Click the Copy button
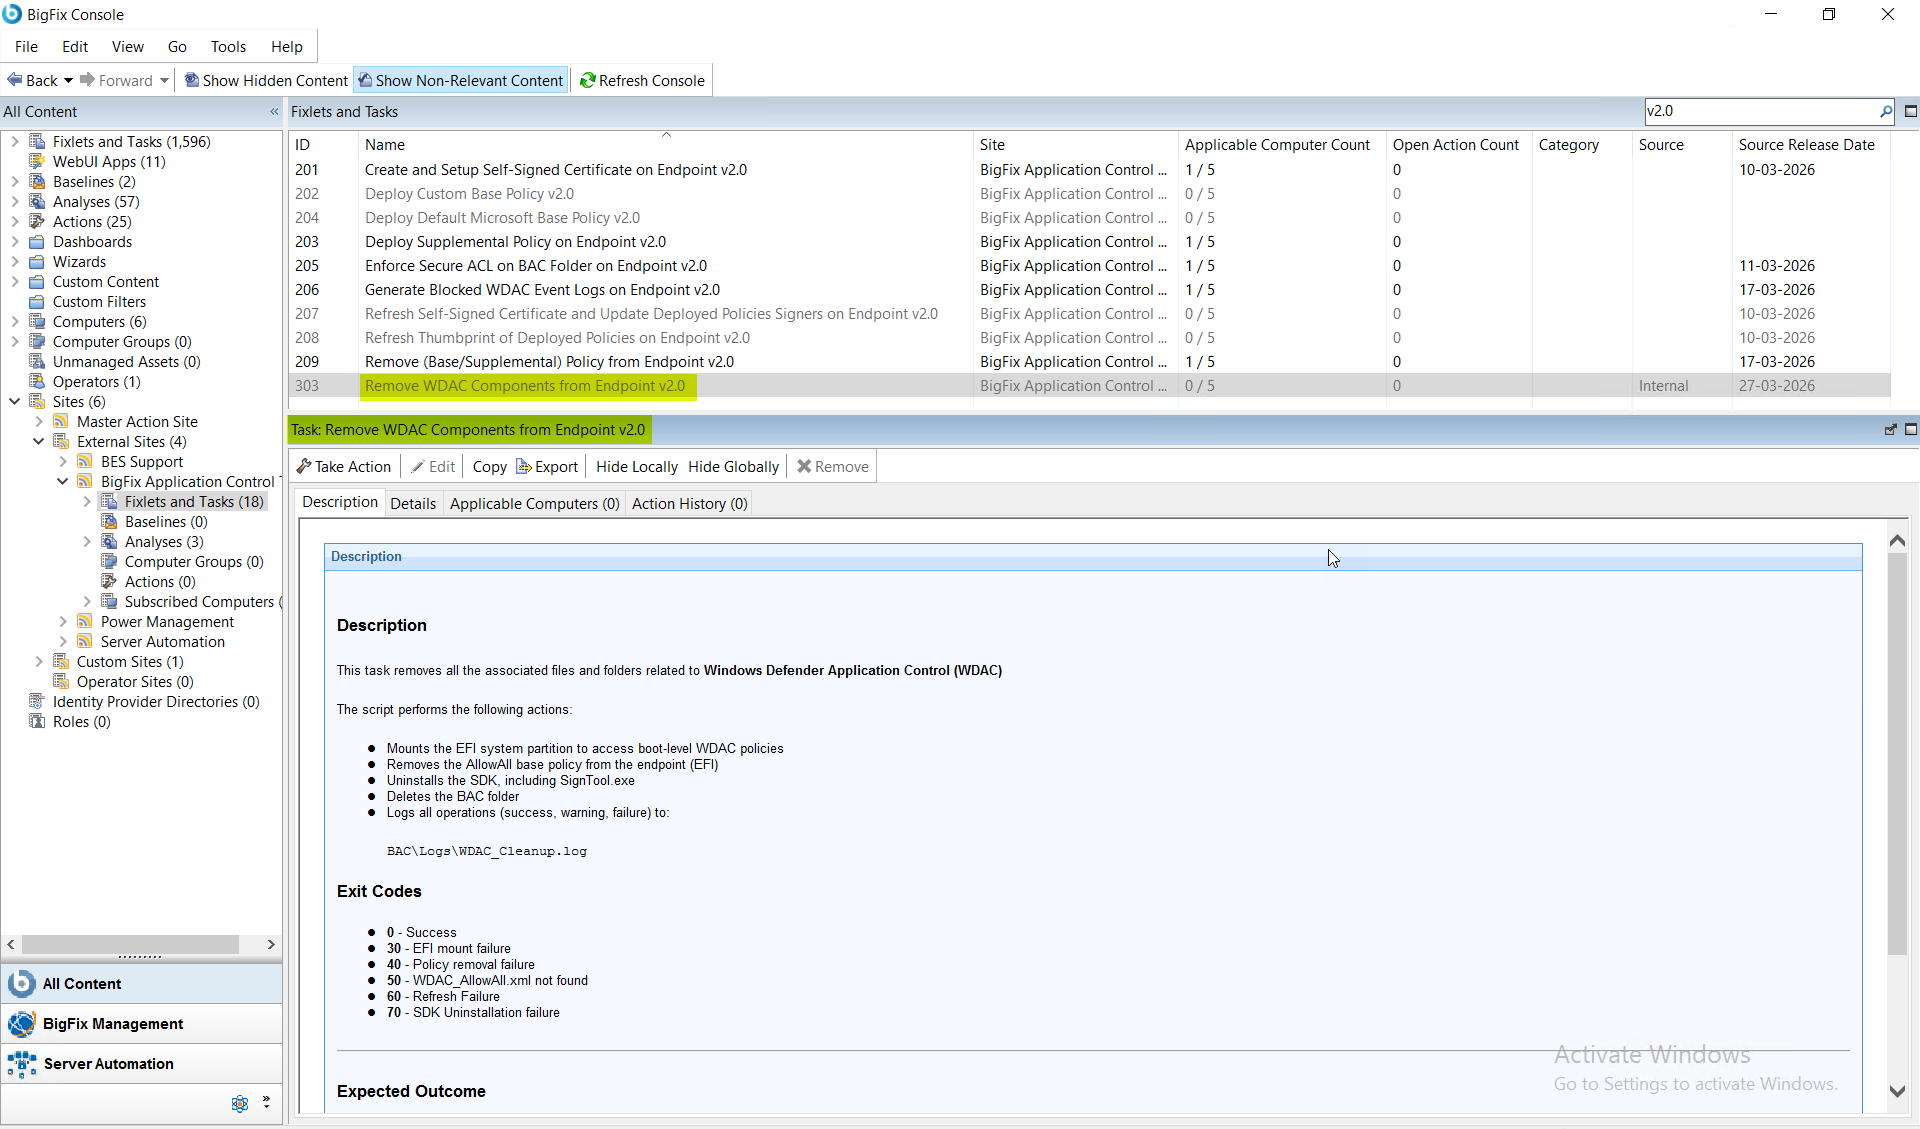Image resolution: width=1920 pixels, height=1129 pixels. [x=489, y=466]
